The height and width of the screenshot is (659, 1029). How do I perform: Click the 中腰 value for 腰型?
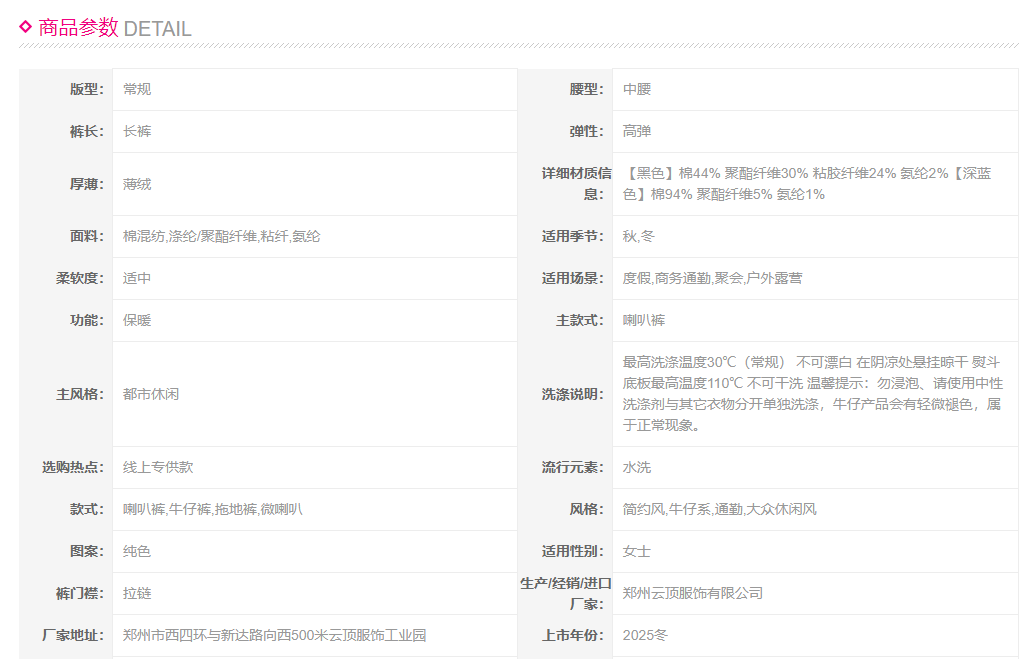coord(637,89)
